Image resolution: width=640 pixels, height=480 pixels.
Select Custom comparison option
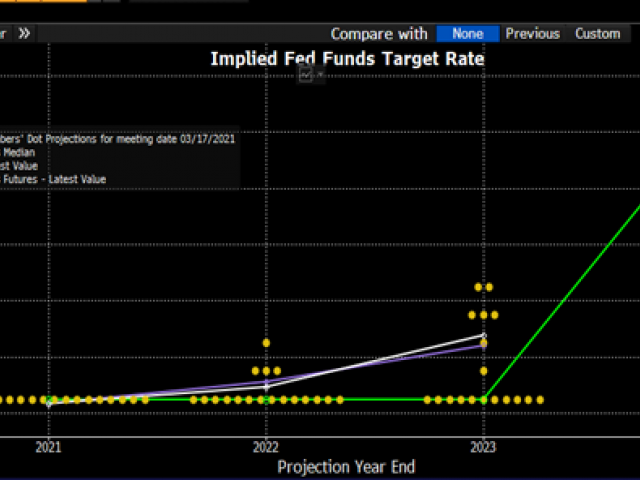pyautogui.click(x=597, y=33)
